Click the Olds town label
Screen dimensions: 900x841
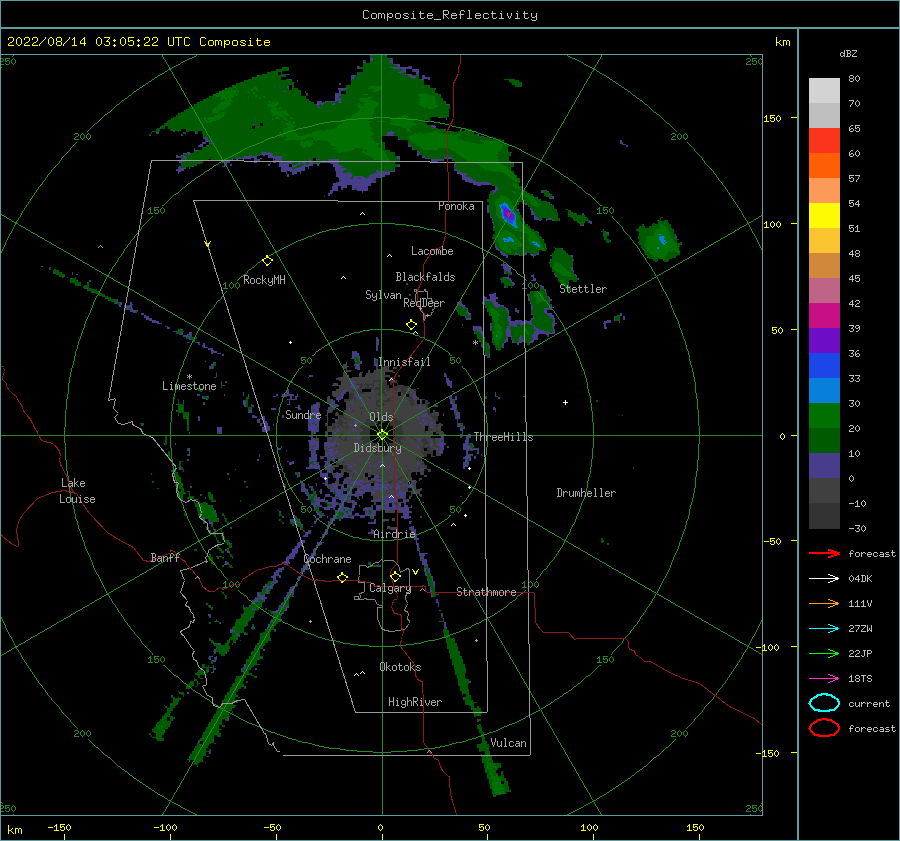381,417
